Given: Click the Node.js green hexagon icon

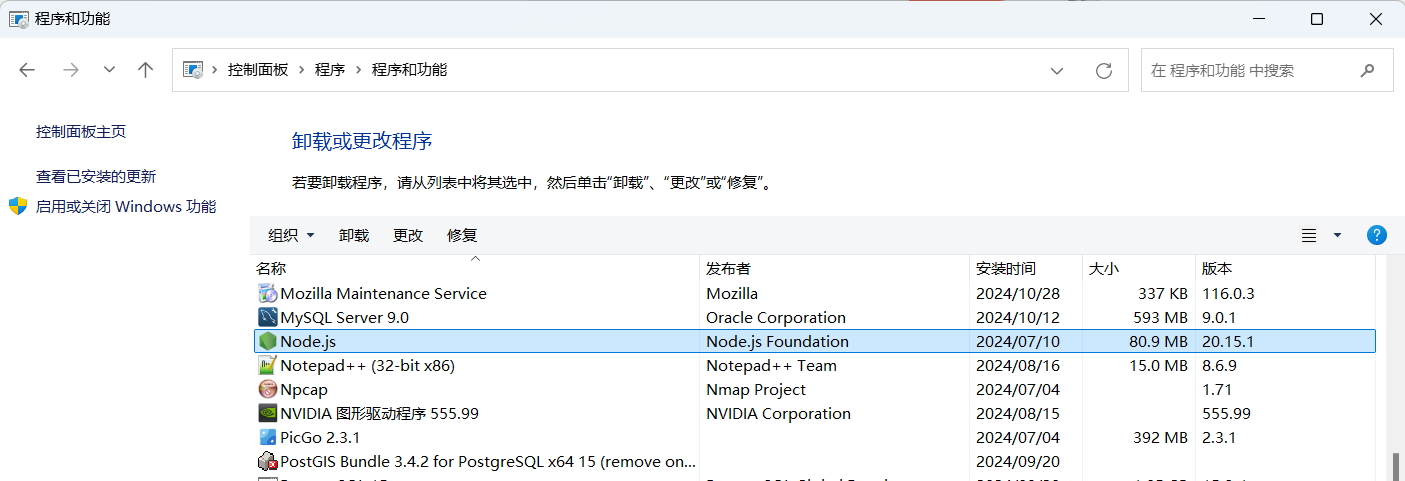Looking at the screenshot, I should 267,342.
